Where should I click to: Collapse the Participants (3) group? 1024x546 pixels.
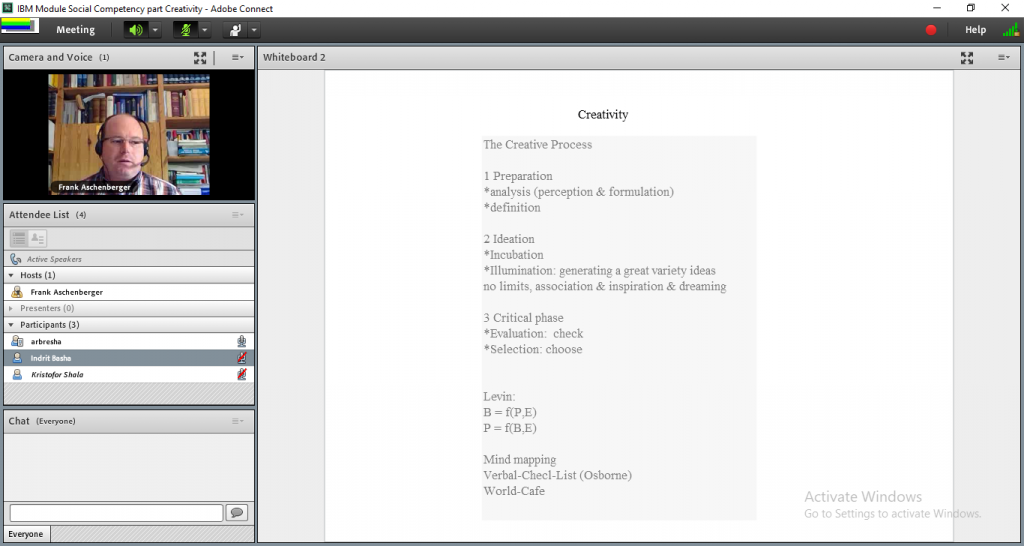coord(11,325)
